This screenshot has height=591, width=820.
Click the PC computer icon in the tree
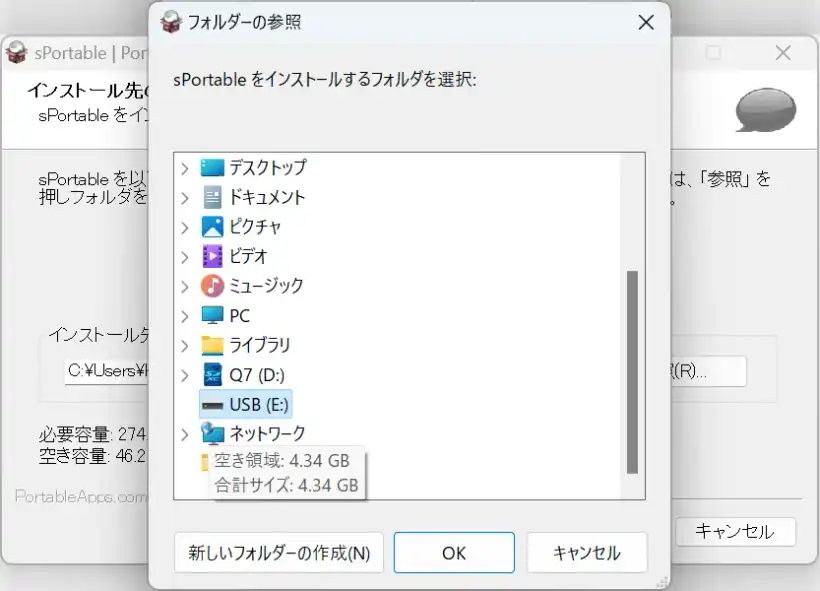coord(212,315)
